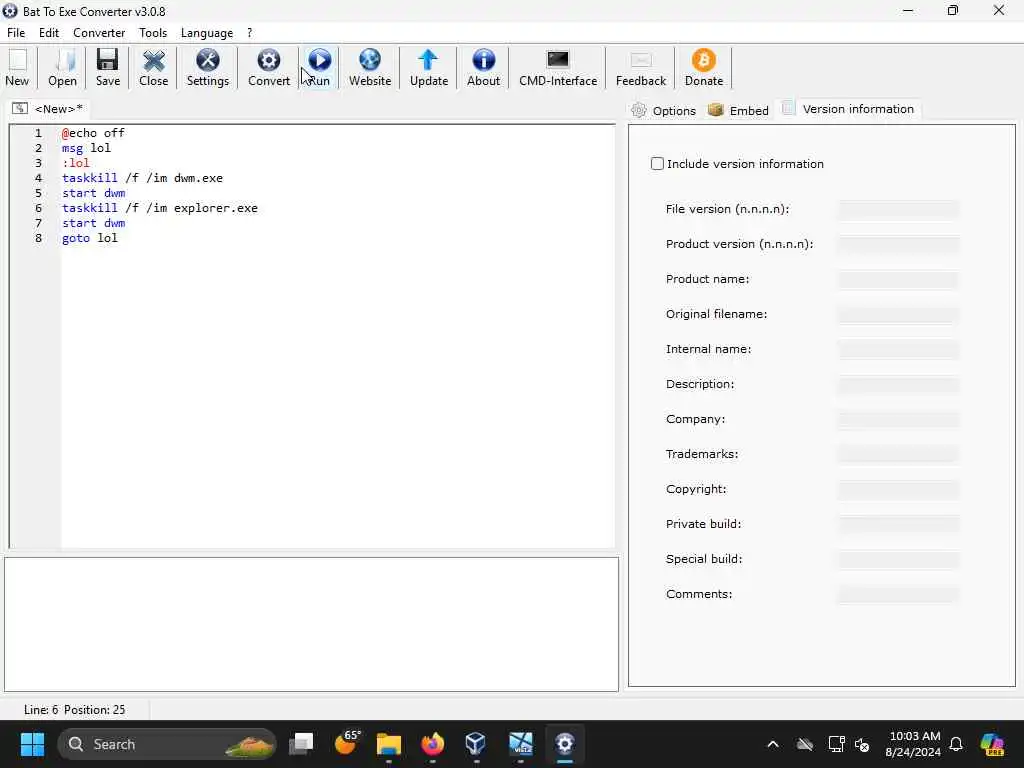Open the Tools menu
1024x768 pixels.
pos(153,33)
